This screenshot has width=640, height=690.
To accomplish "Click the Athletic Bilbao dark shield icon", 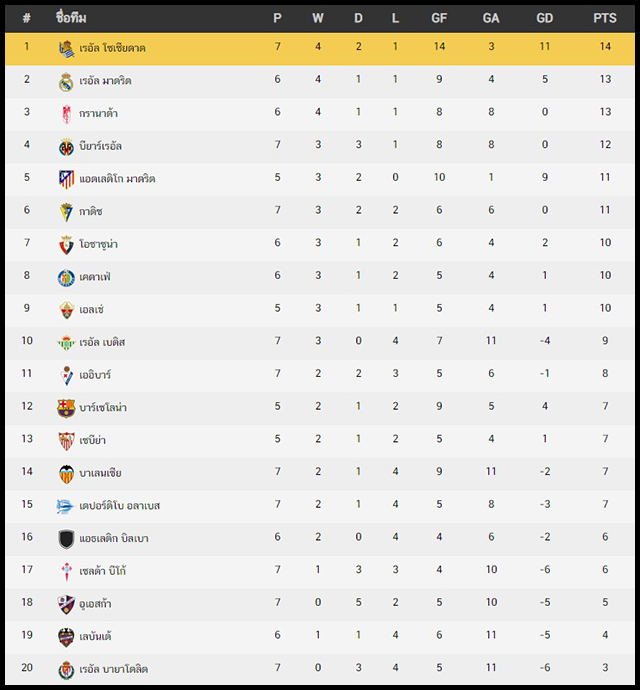I will [x=66, y=539].
